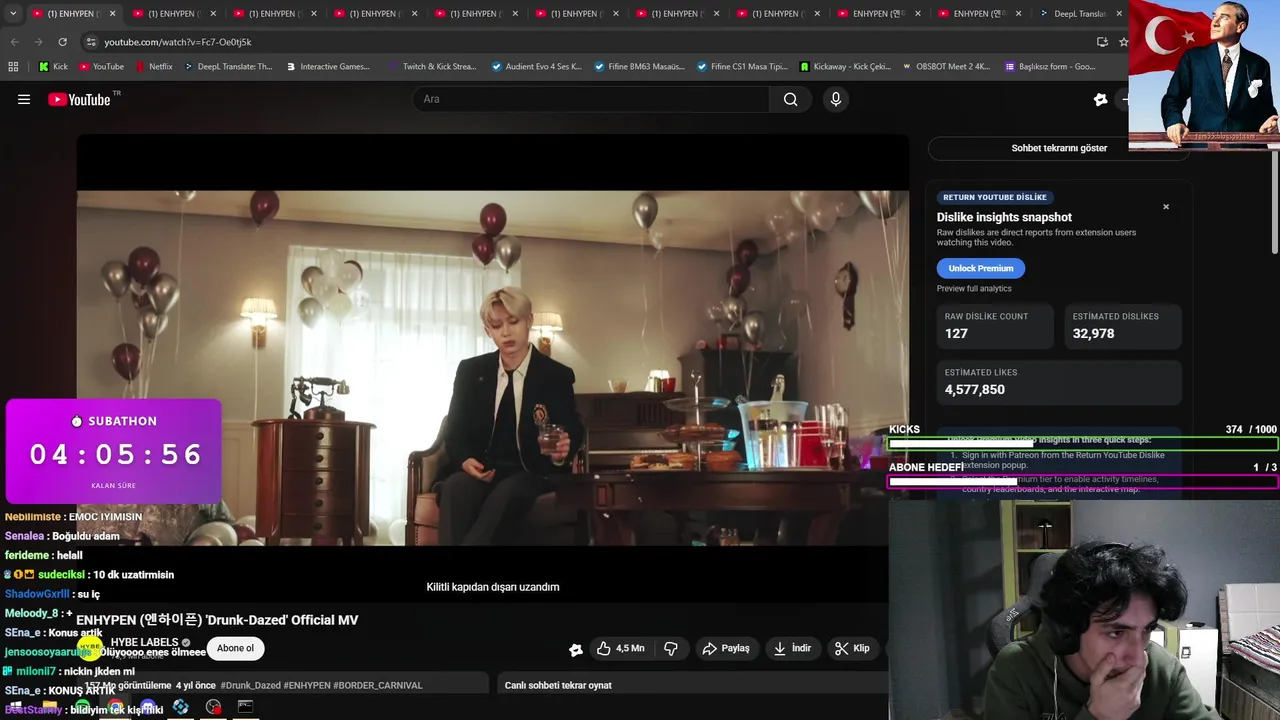Click the Raw Dislike Count 127 card

coord(995,326)
